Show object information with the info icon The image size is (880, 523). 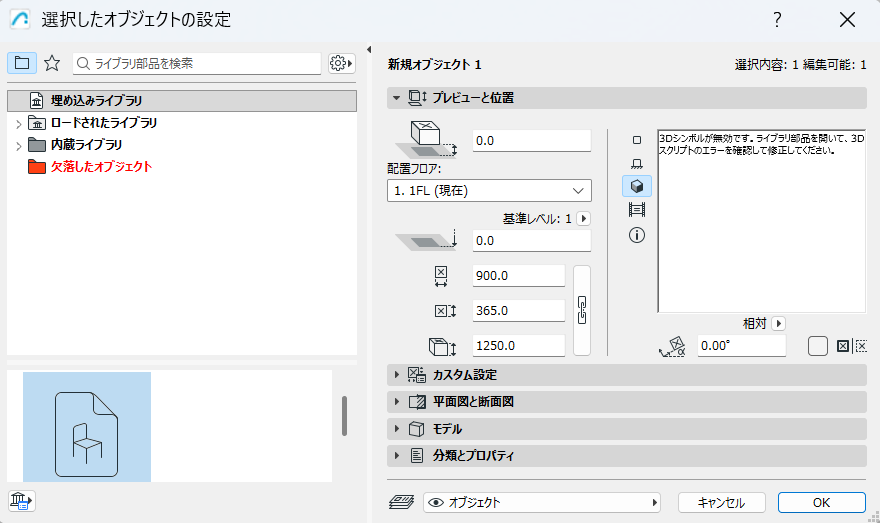pyautogui.click(x=637, y=235)
